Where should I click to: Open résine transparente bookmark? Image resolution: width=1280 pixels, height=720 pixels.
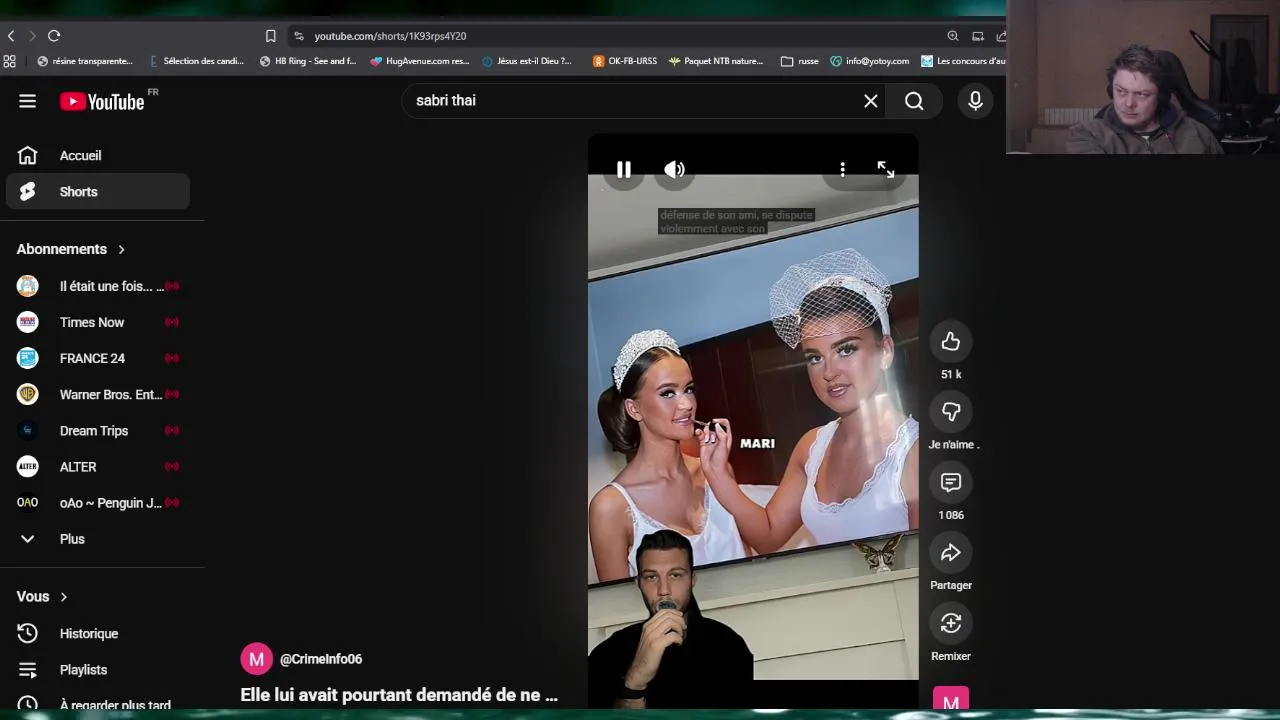[x=85, y=61]
